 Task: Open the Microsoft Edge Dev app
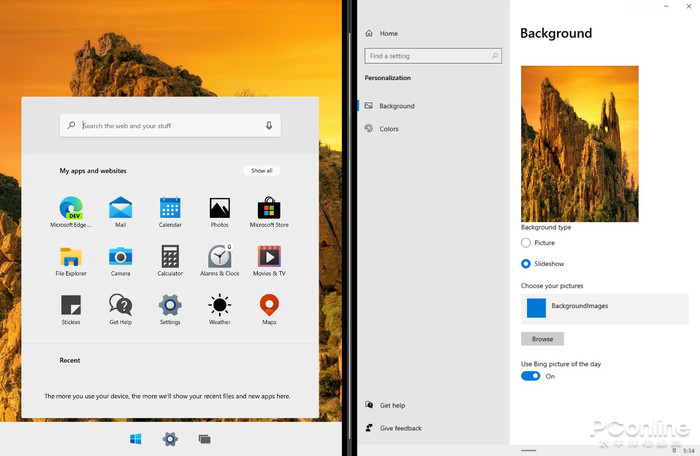(x=71, y=208)
